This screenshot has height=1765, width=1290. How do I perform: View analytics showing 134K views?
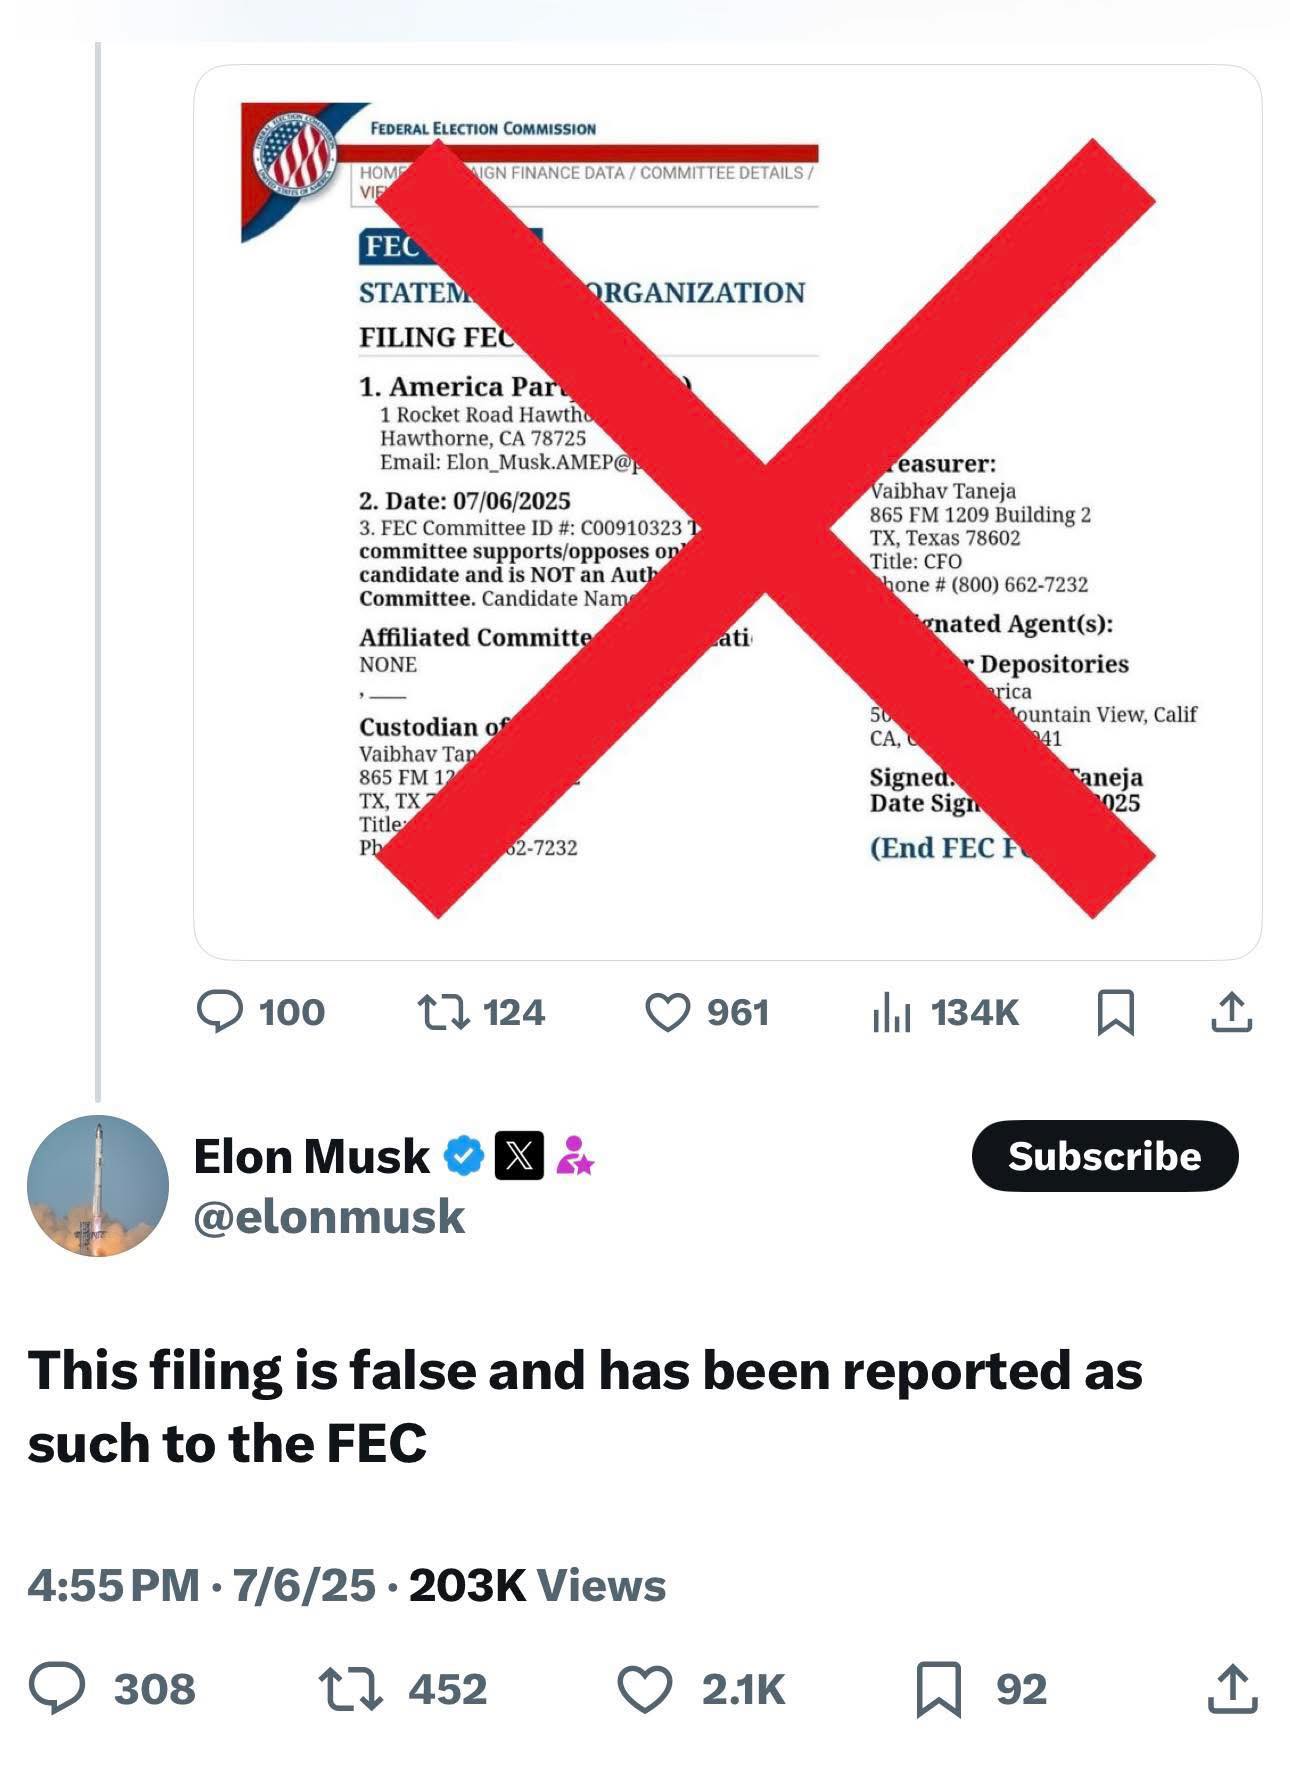tap(892, 1011)
